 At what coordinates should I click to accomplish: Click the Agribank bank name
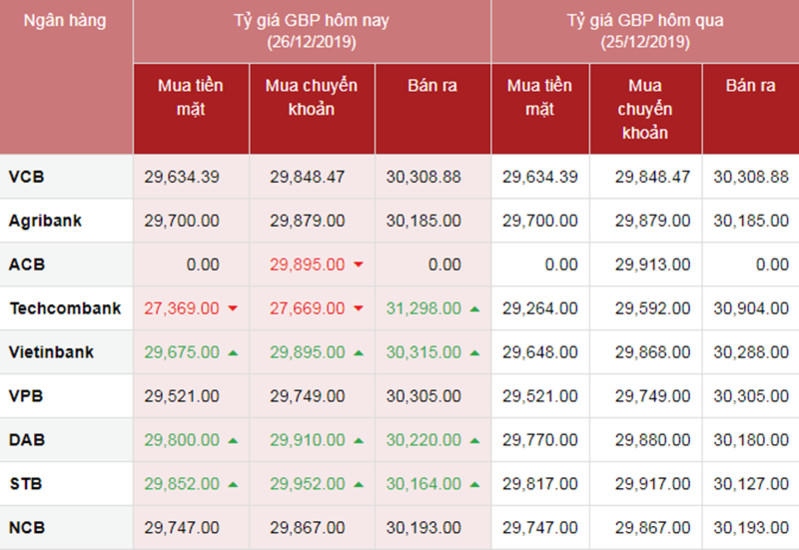[x=45, y=221]
